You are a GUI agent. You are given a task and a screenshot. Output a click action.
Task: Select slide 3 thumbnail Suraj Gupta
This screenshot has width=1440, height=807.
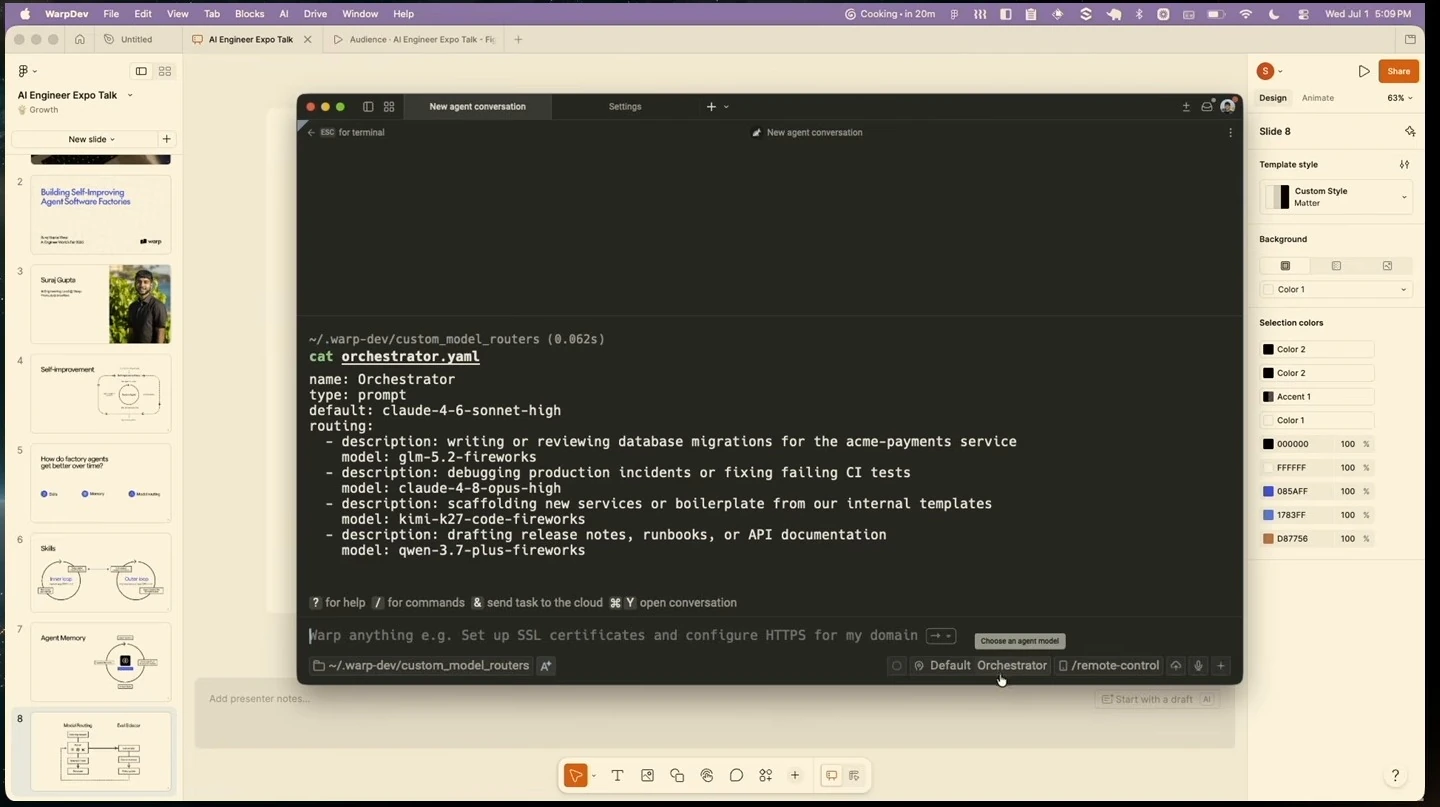pyautogui.click(x=100, y=304)
